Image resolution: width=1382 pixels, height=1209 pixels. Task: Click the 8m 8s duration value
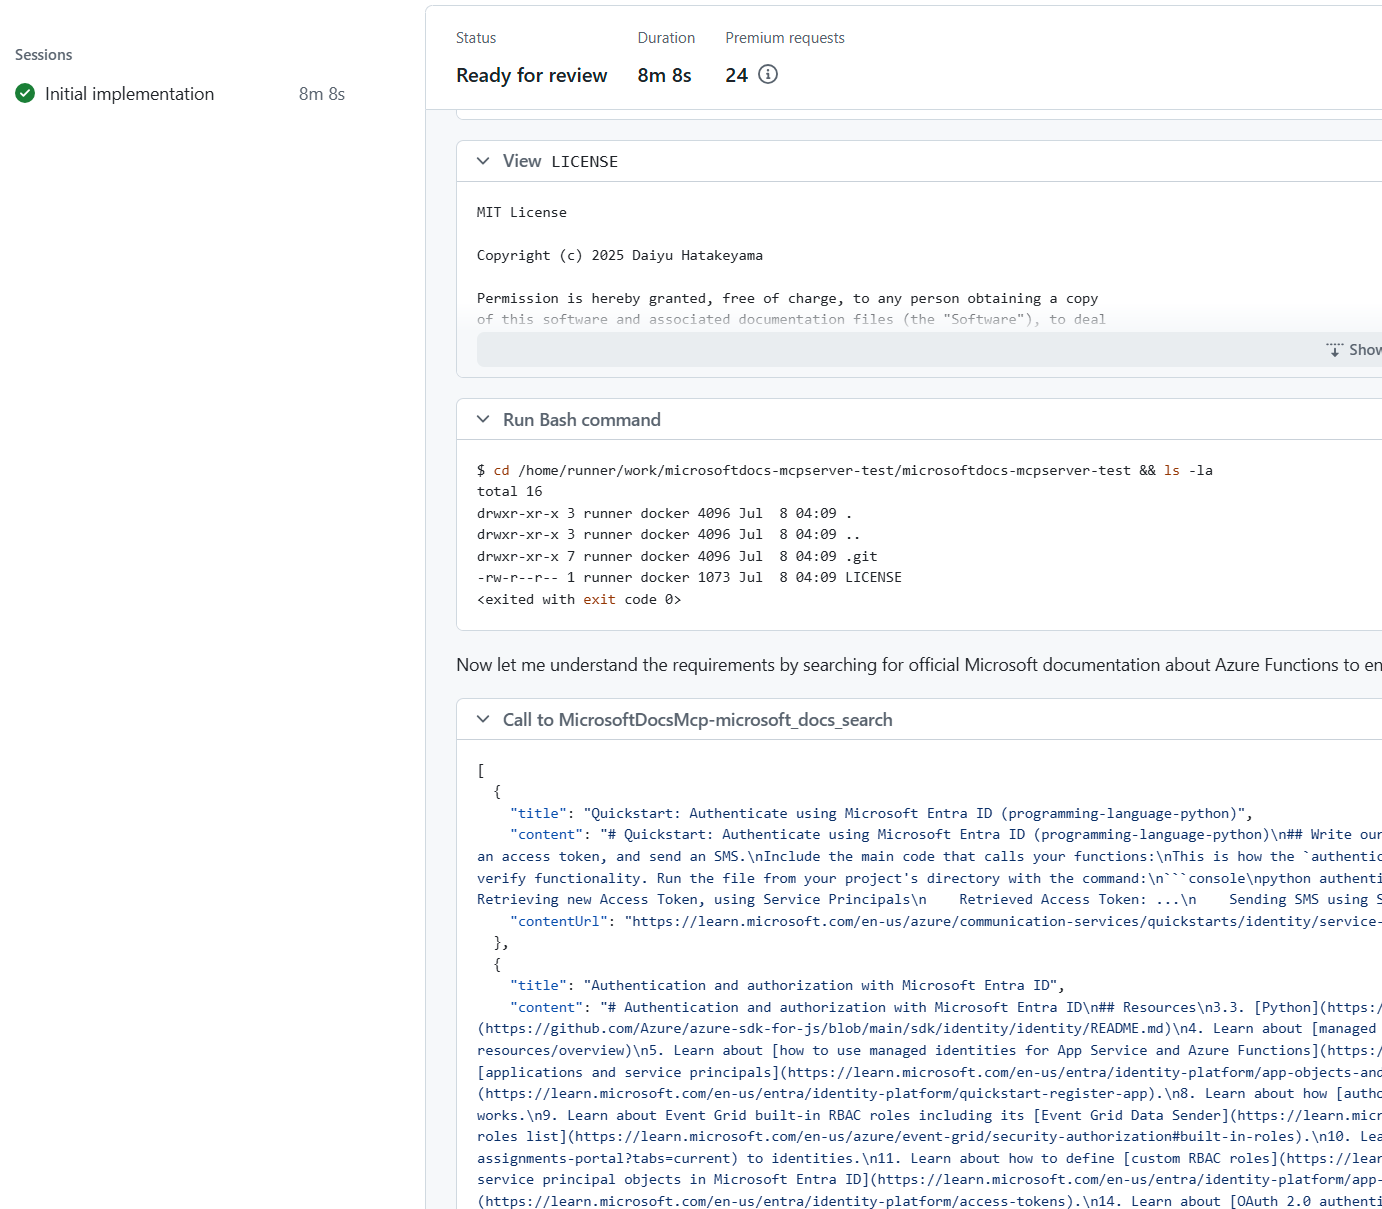pos(663,75)
